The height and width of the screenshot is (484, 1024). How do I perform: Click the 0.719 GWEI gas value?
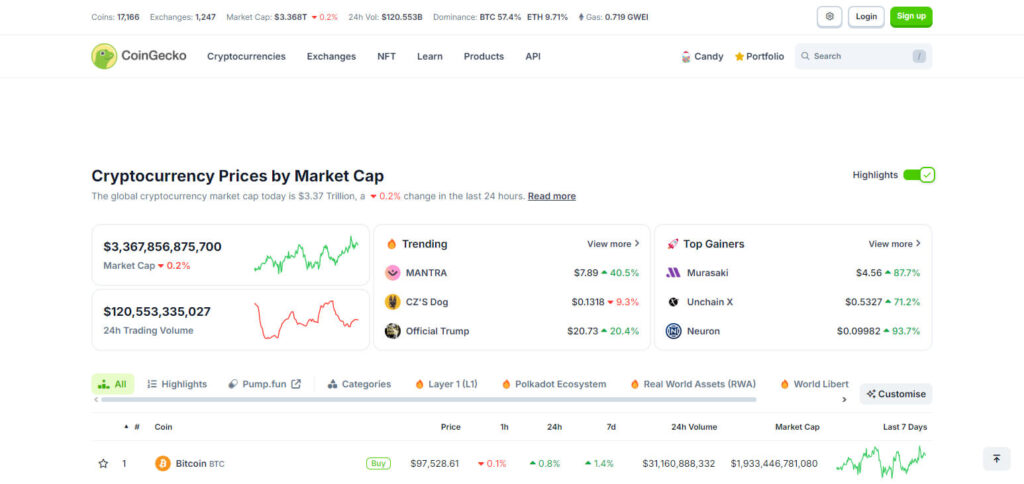(x=626, y=17)
